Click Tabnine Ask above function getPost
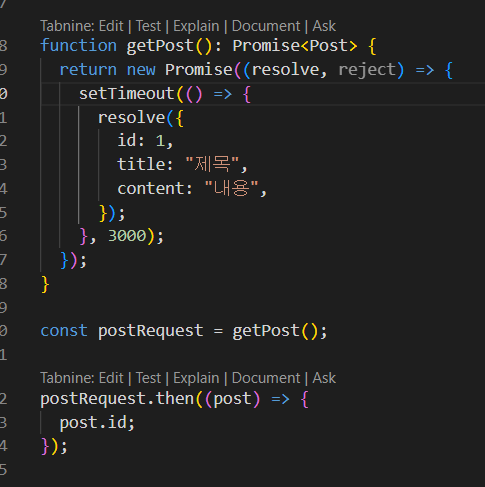This screenshot has height=487, width=485. [x=324, y=26]
